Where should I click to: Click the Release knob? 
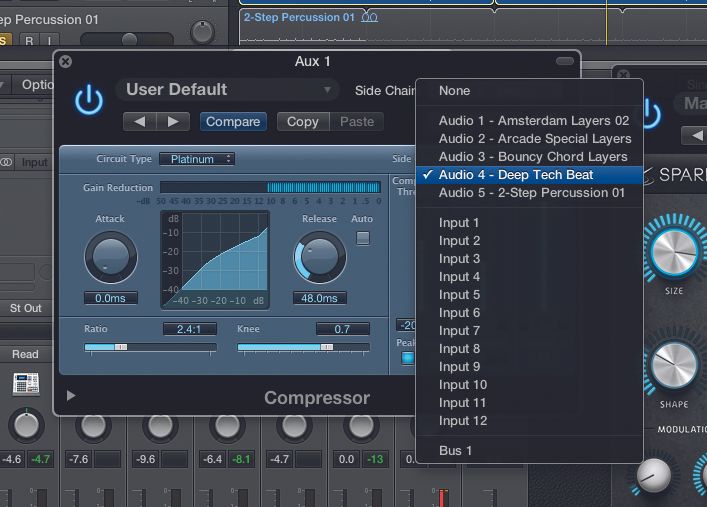click(x=320, y=257)
